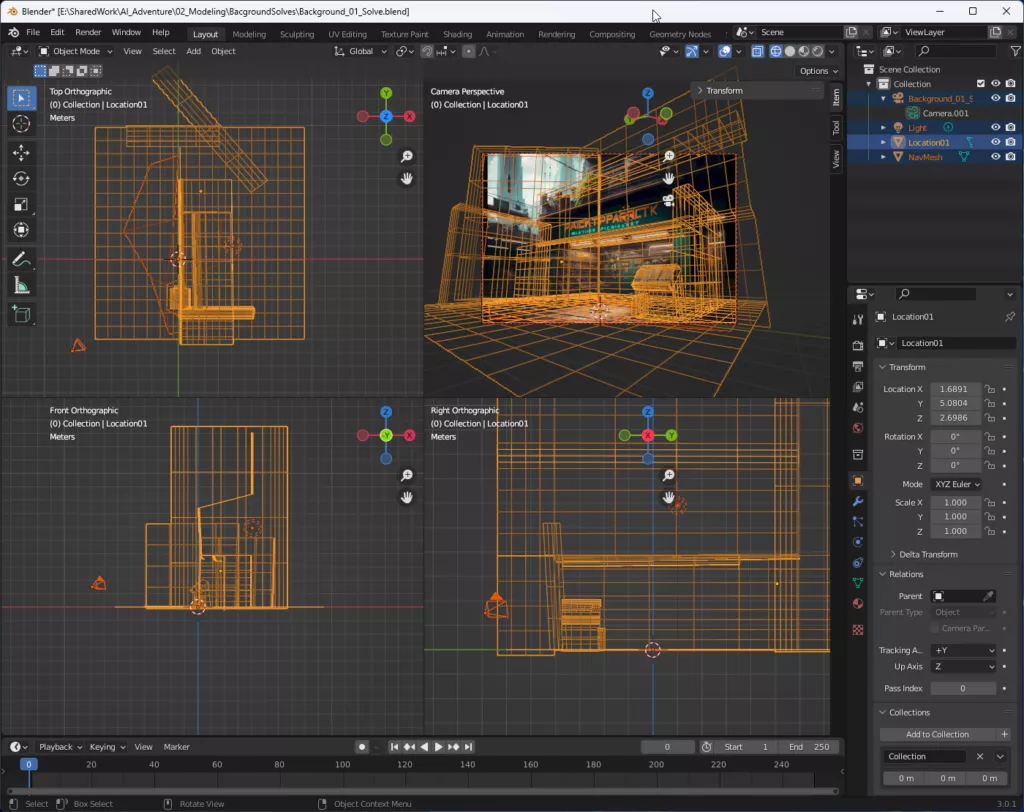Screen dimensions: 1024x812
Task: Select the Measure ruler tool
Action: tap(21, 286)
